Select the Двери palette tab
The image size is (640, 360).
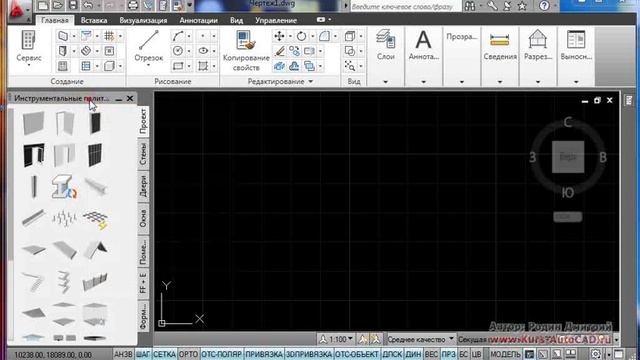(143, 186)
